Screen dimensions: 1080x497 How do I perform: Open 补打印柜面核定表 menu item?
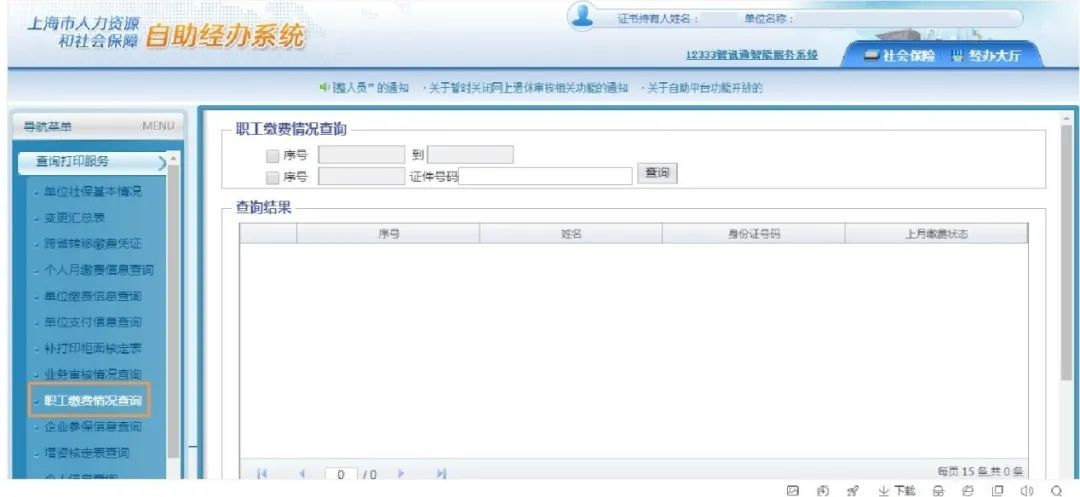(x=92, y=348)
